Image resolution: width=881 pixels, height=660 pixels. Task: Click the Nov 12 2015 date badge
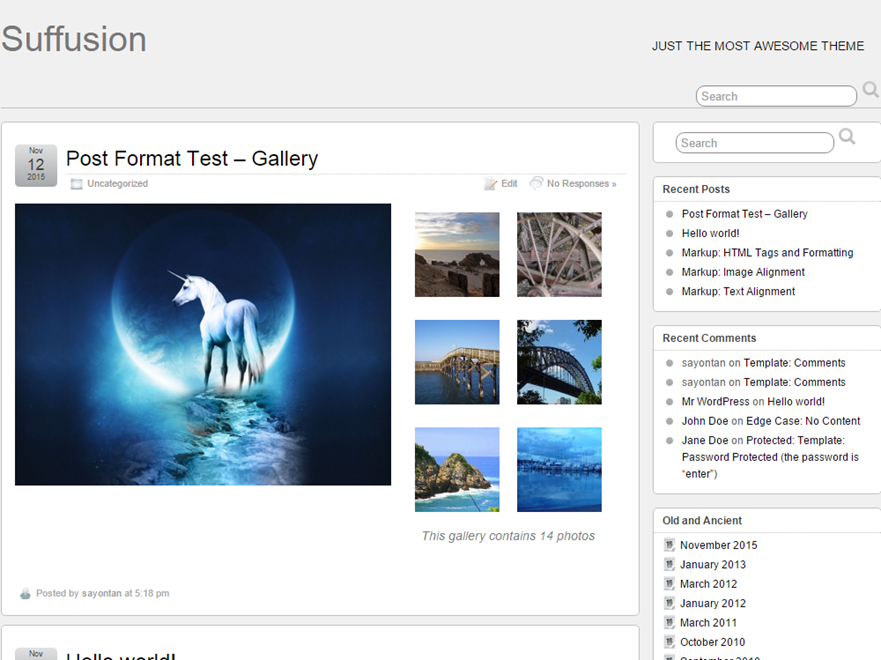36,165
